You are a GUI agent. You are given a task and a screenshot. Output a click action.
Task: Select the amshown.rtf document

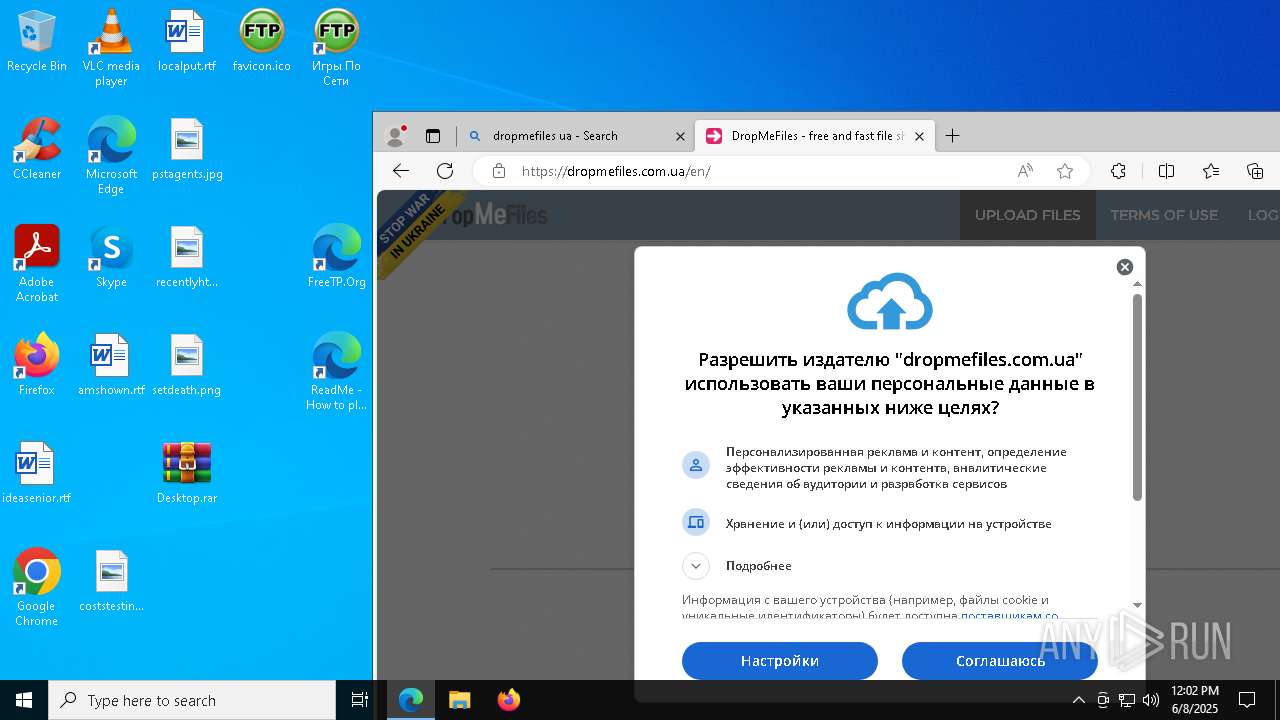pos(111,366)
